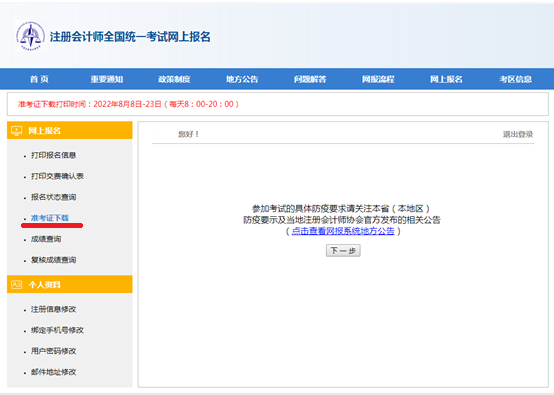Image resolution: width=554 pixels, height=395 pixels.
Task: Open 点击查看网报系统地方公告 hyperlink
Action: coord(343,231)
